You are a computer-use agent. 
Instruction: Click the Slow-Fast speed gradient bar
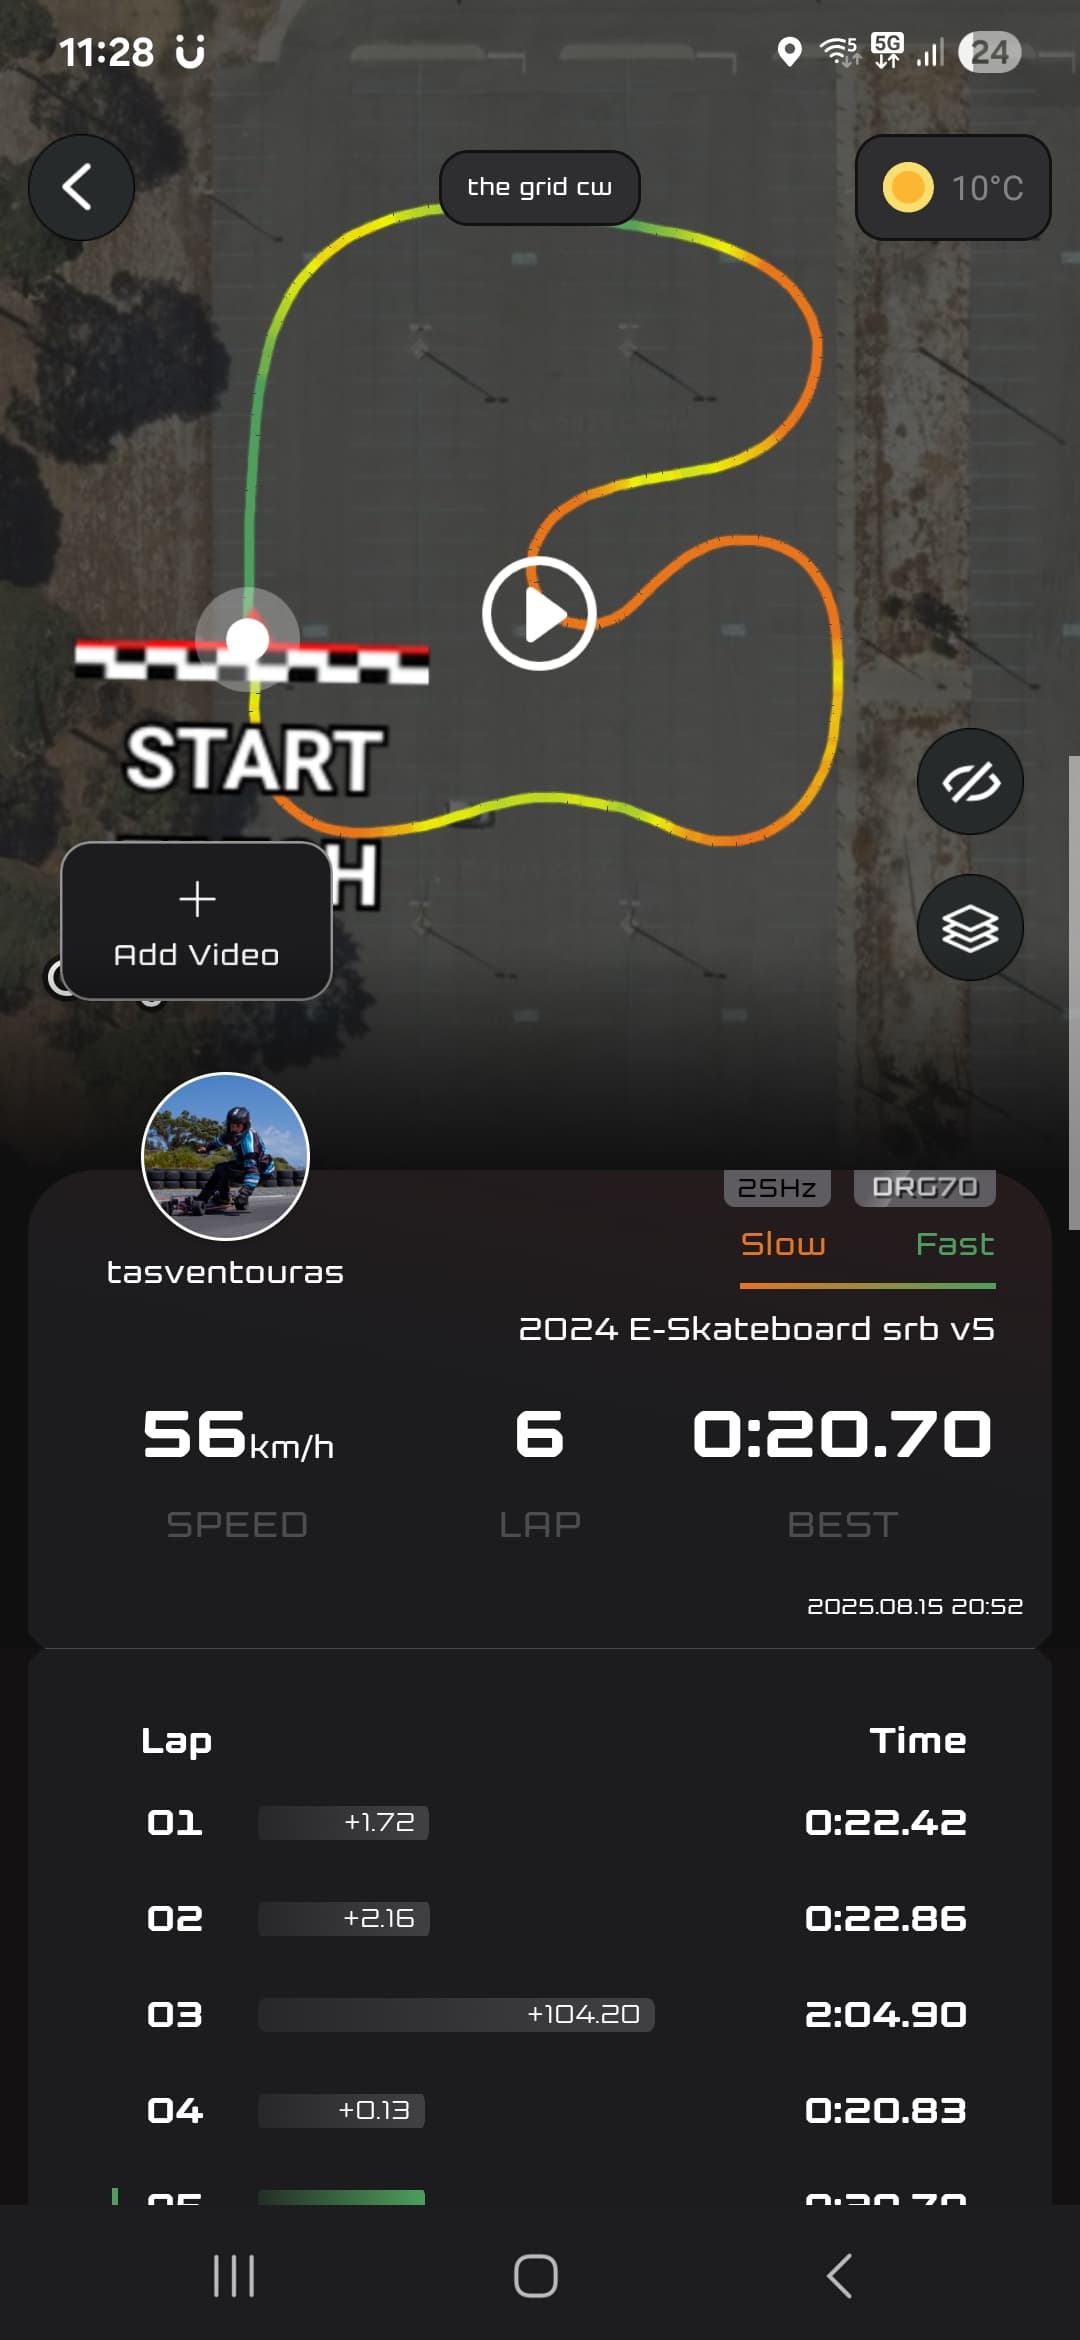pos(868,1285)
